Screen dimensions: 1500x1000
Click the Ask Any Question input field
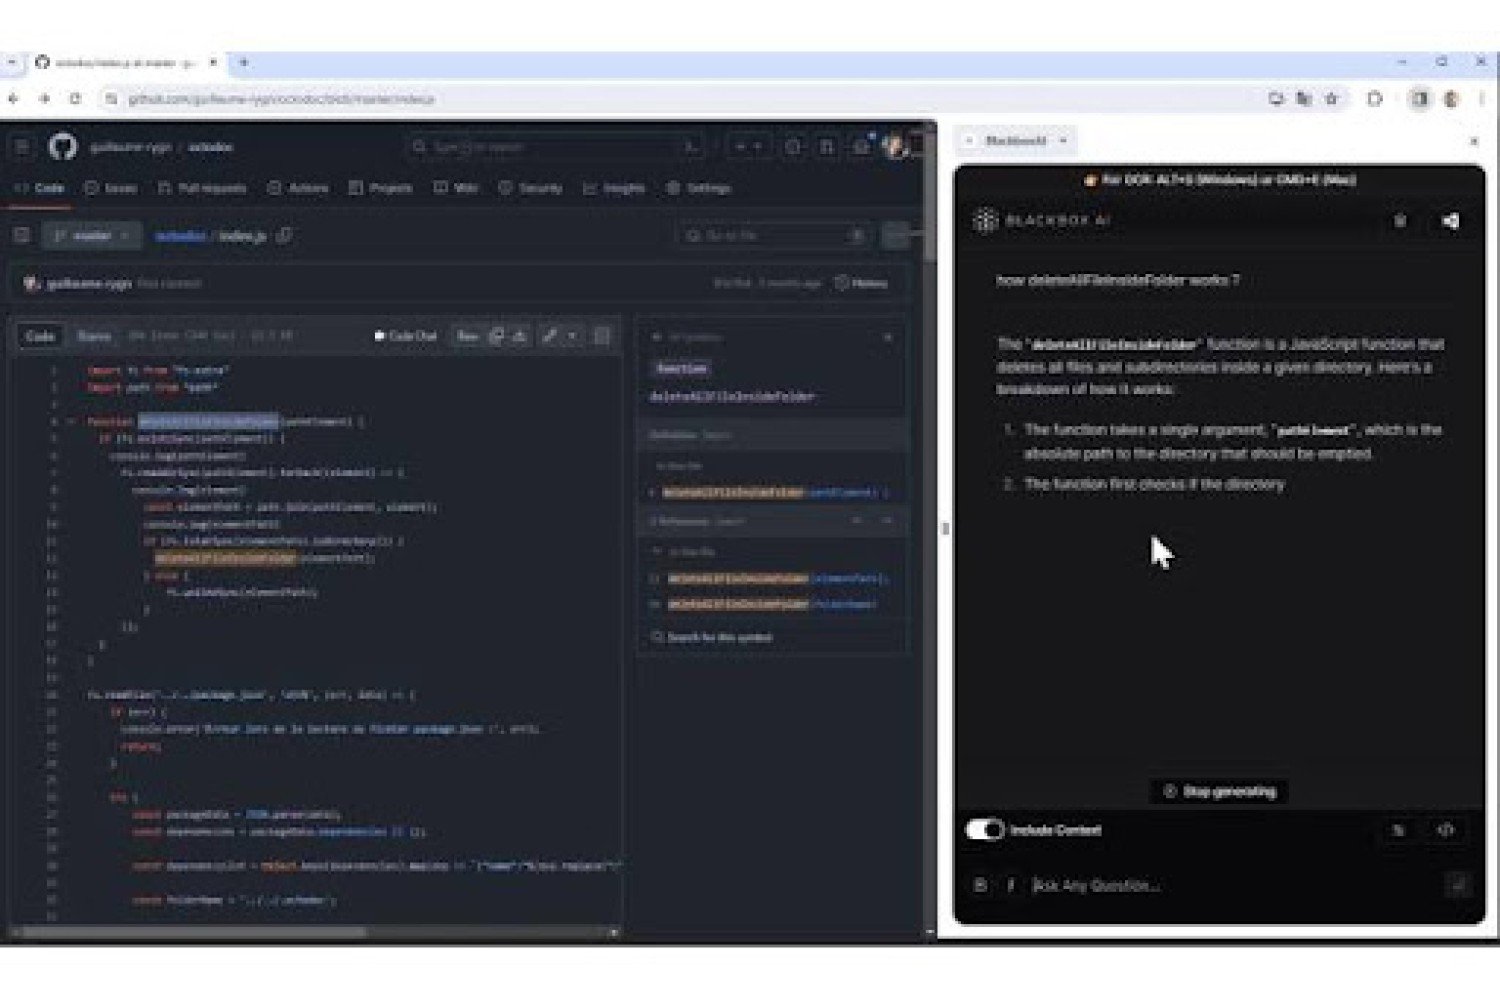1235,885
